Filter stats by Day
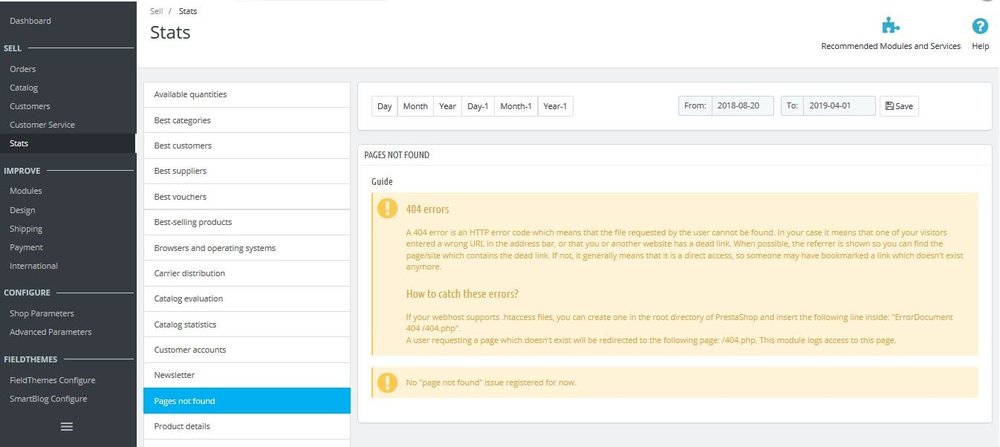The image size is (1000, 447). pos(385,106)
